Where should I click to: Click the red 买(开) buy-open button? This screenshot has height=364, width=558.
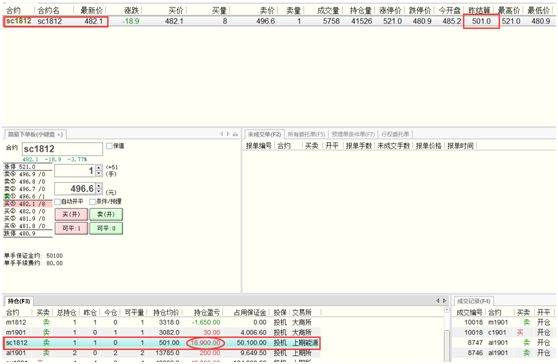pyautogui.click(x=71, y=214)
